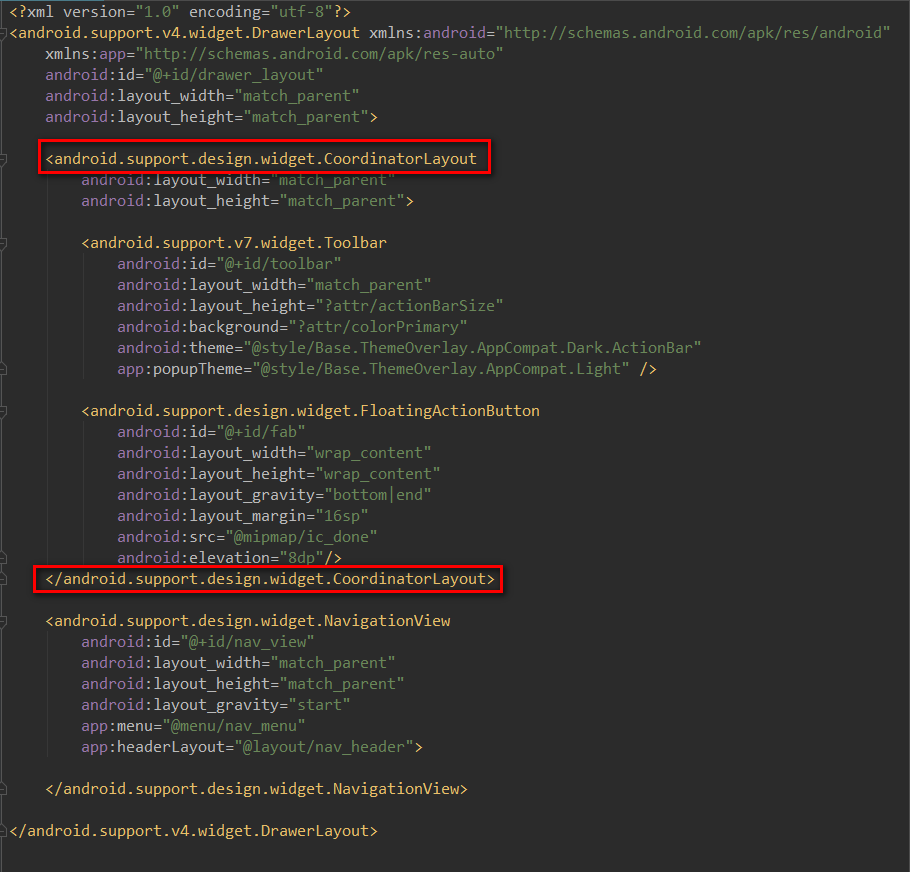This screenshot has height=872, width=910.
Task: Click the opening android.support.v4.widget.DrawerLayout tag name
Action: tap(189, 33)
